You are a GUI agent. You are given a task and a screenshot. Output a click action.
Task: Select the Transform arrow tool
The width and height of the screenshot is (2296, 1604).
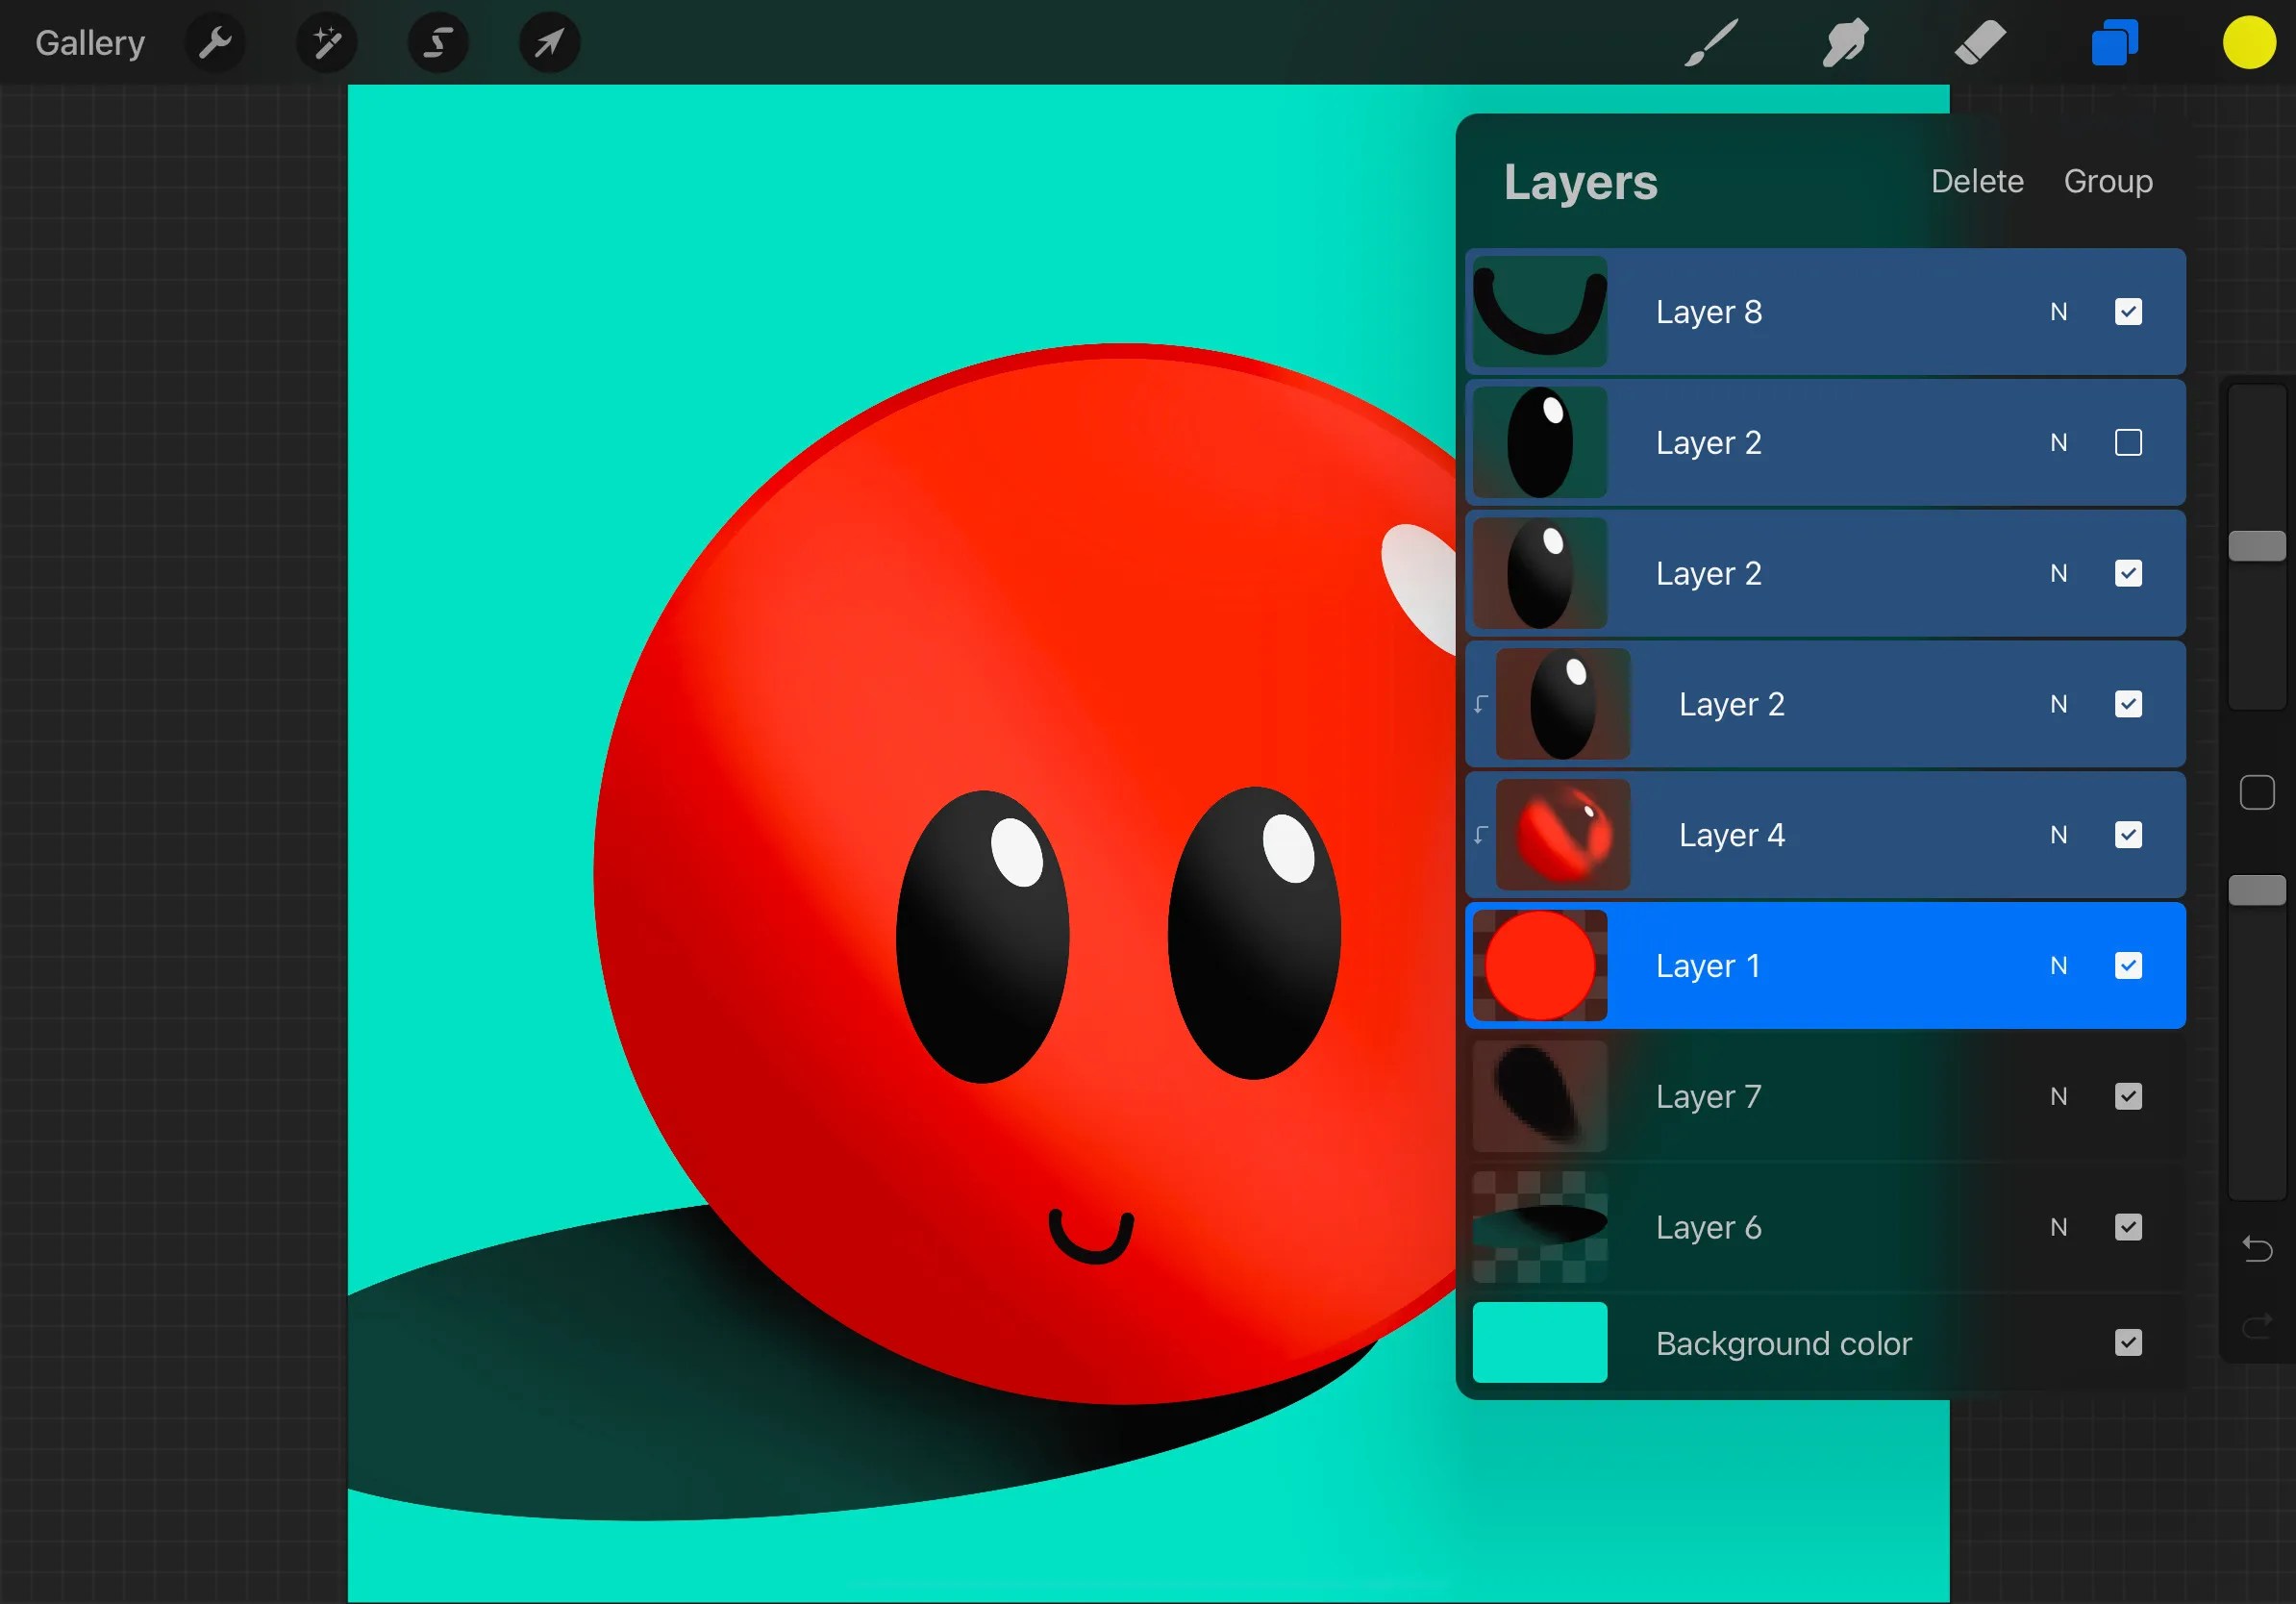[548, 42]
